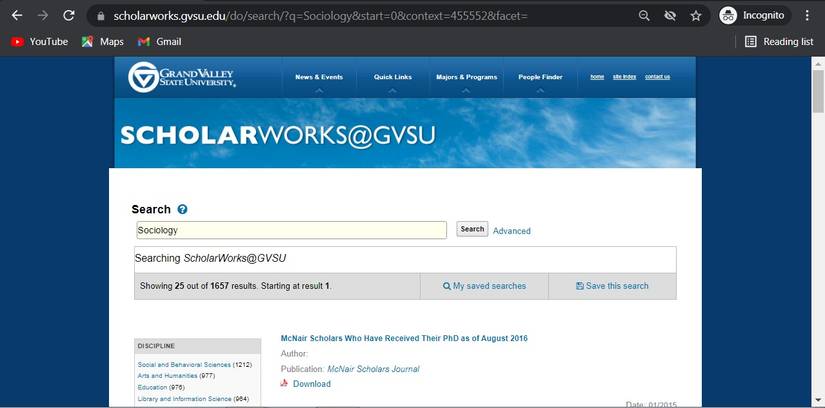The width and height of the screenshot is (825, 408).
Task: Click the PDF icon beside Download
Action: (x=285, y=383)
